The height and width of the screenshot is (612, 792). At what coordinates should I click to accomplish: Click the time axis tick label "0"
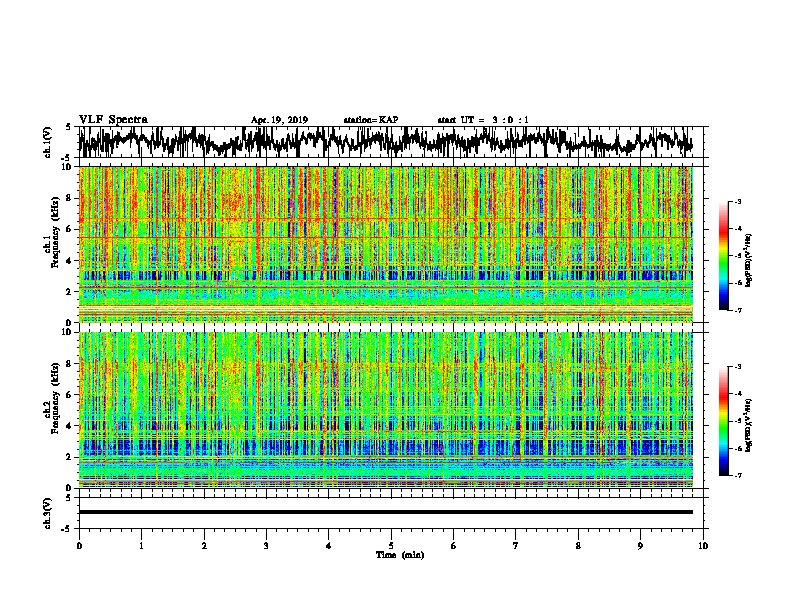[79, 546]
